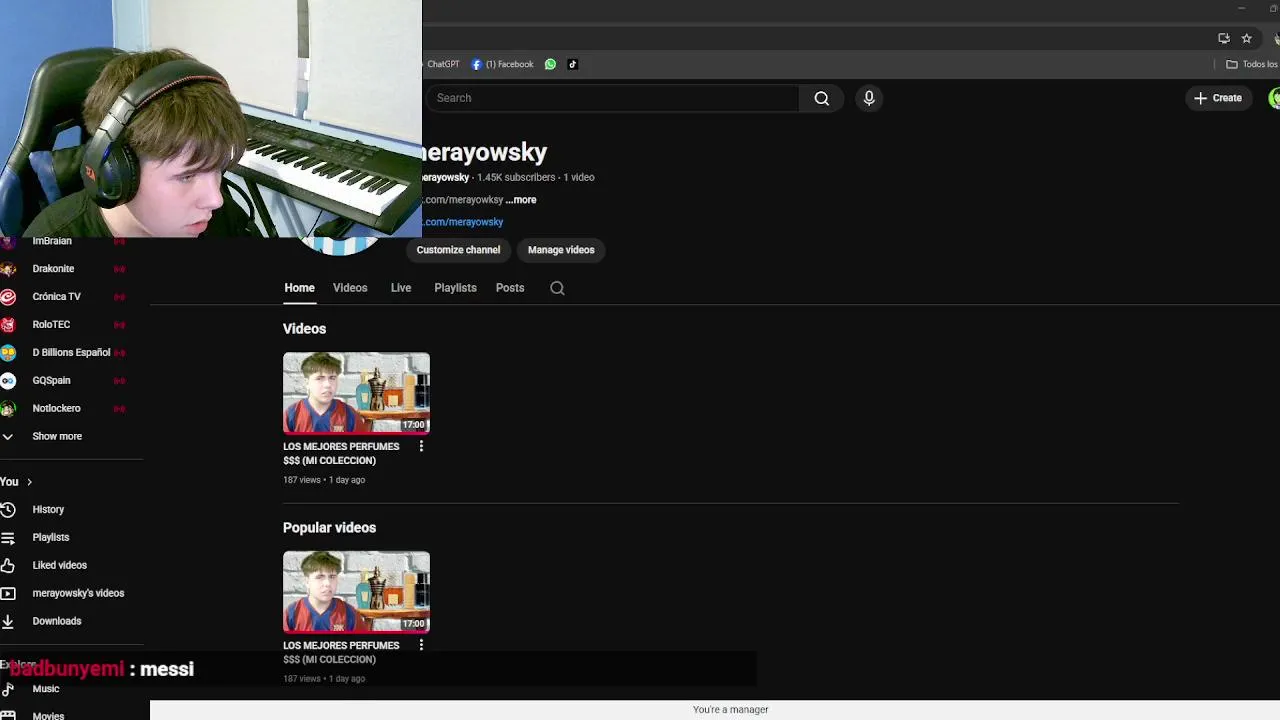The width and height of the screenshot is (1280, 720).
Task: Click the Popular videos heading
Action: point(329,528)
